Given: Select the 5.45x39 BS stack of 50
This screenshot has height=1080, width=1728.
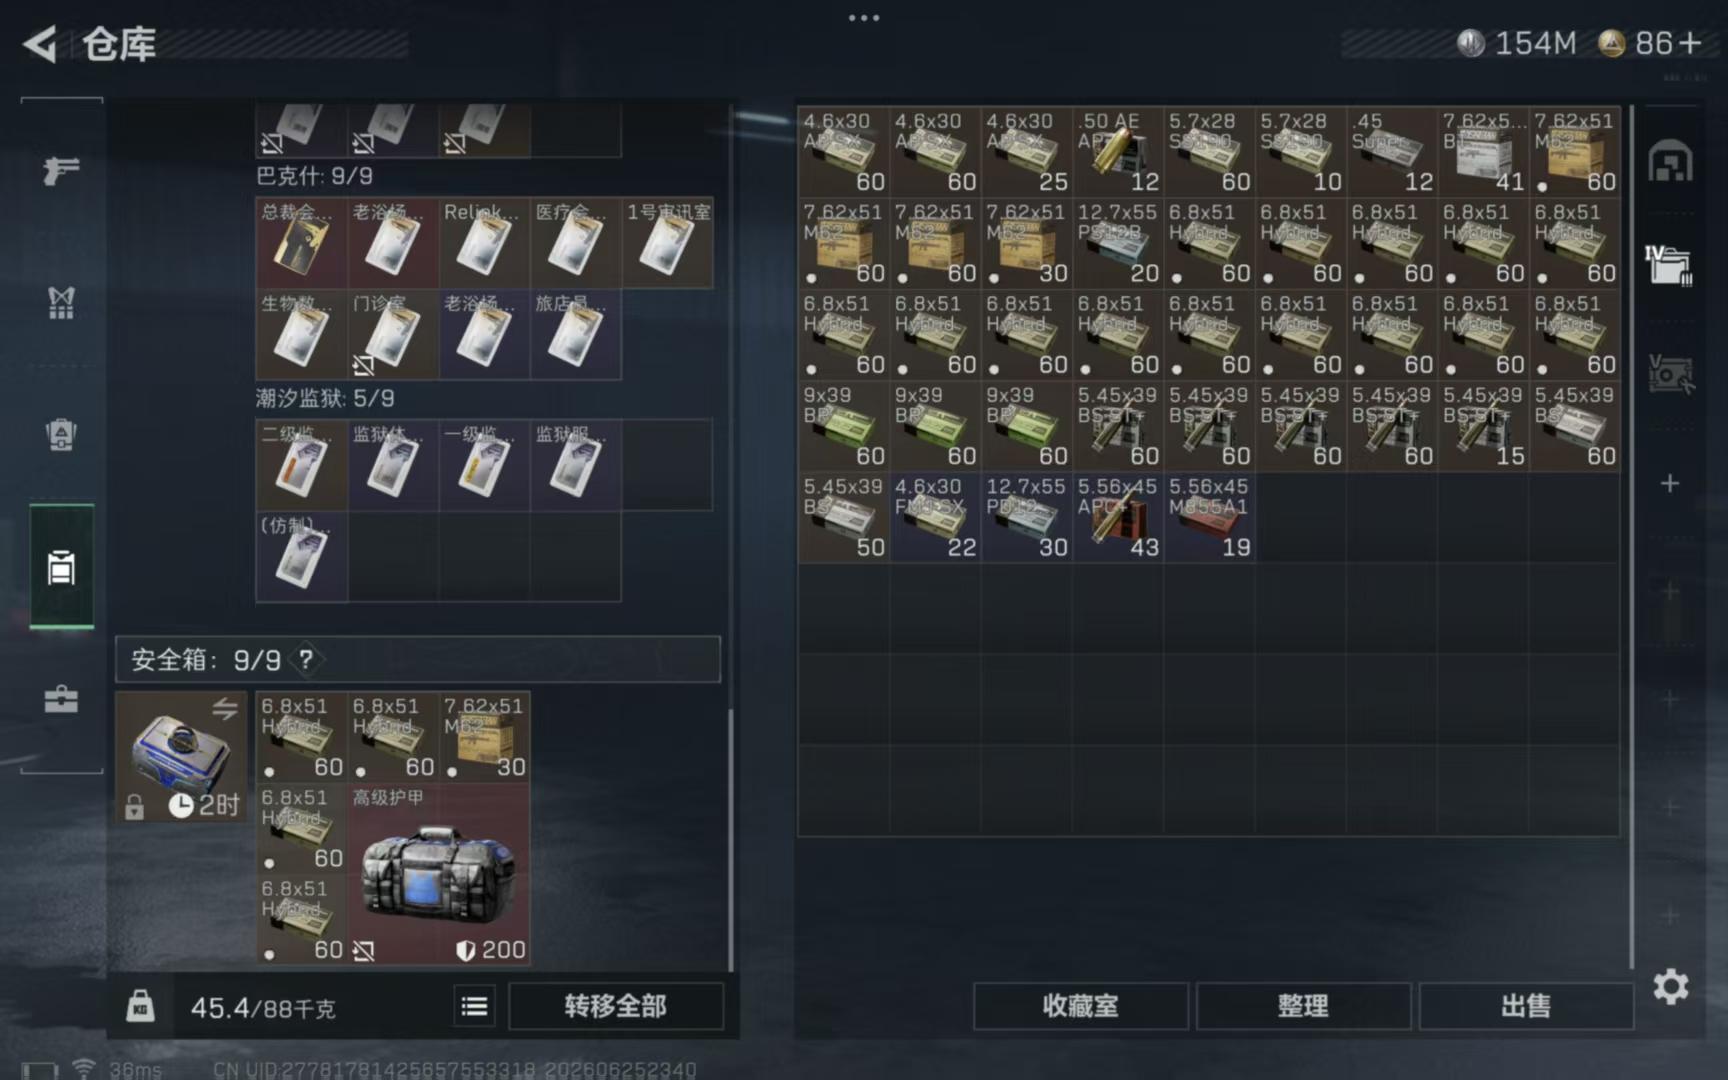Looking at the screenshot, I should [x=844, y=517].
